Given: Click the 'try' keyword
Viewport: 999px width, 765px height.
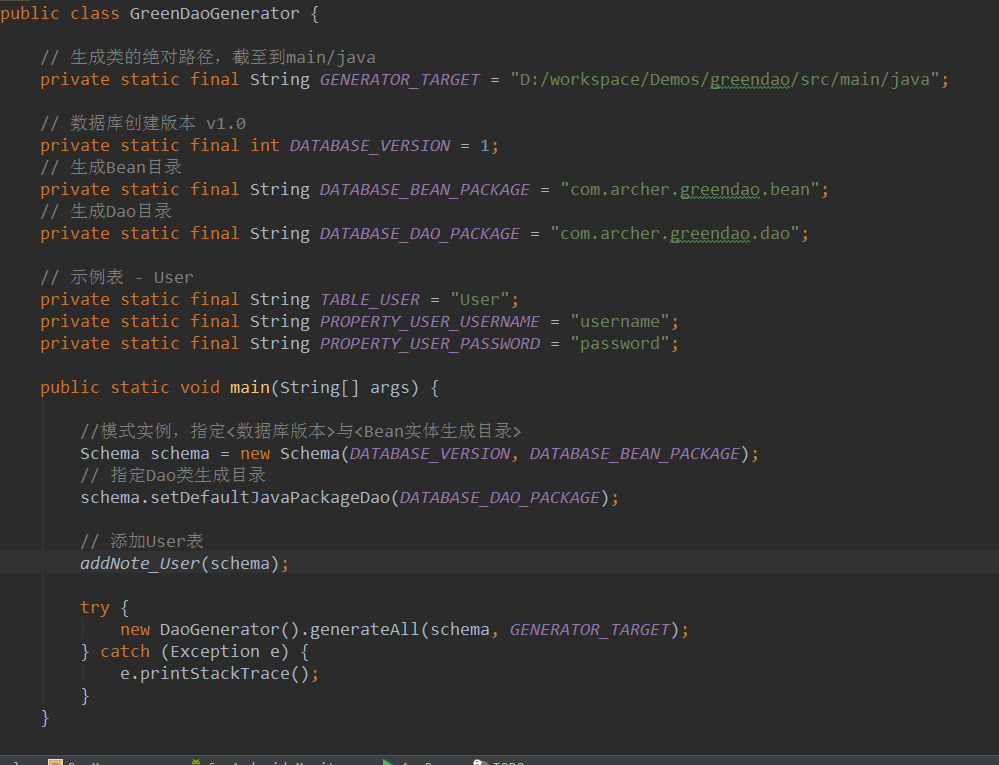Looking at the screenshot, I should (95, 608).
